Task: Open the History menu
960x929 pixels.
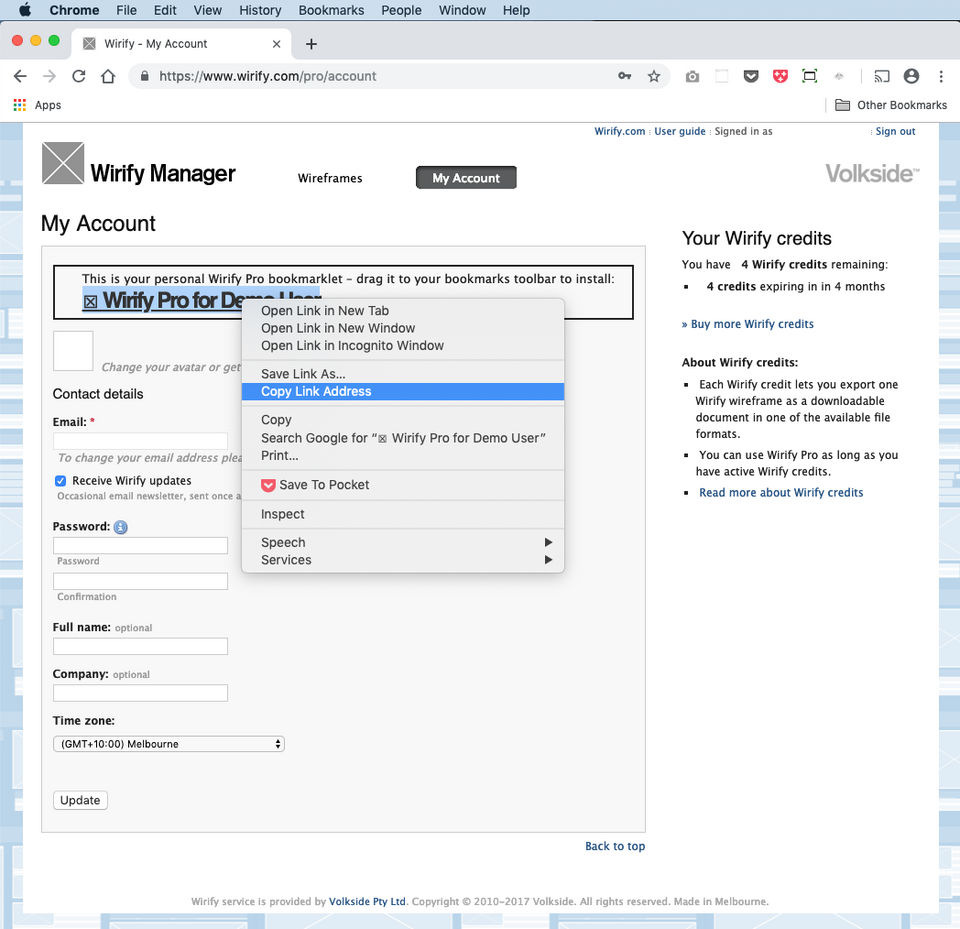Action: click(x=260, y=10)
